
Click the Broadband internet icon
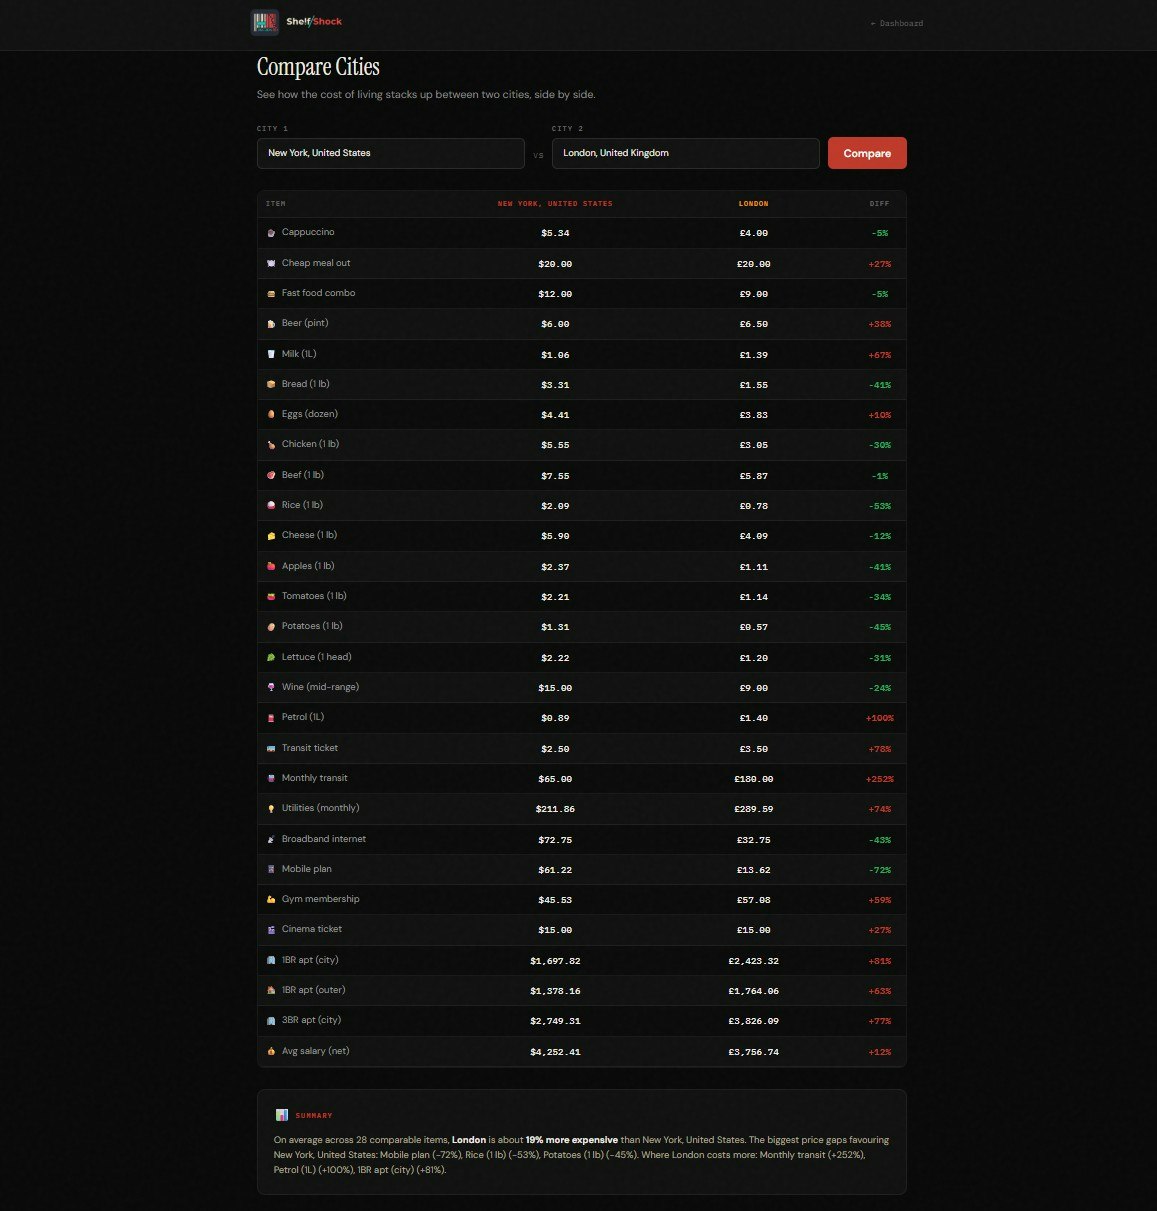[x=271, y=839]
